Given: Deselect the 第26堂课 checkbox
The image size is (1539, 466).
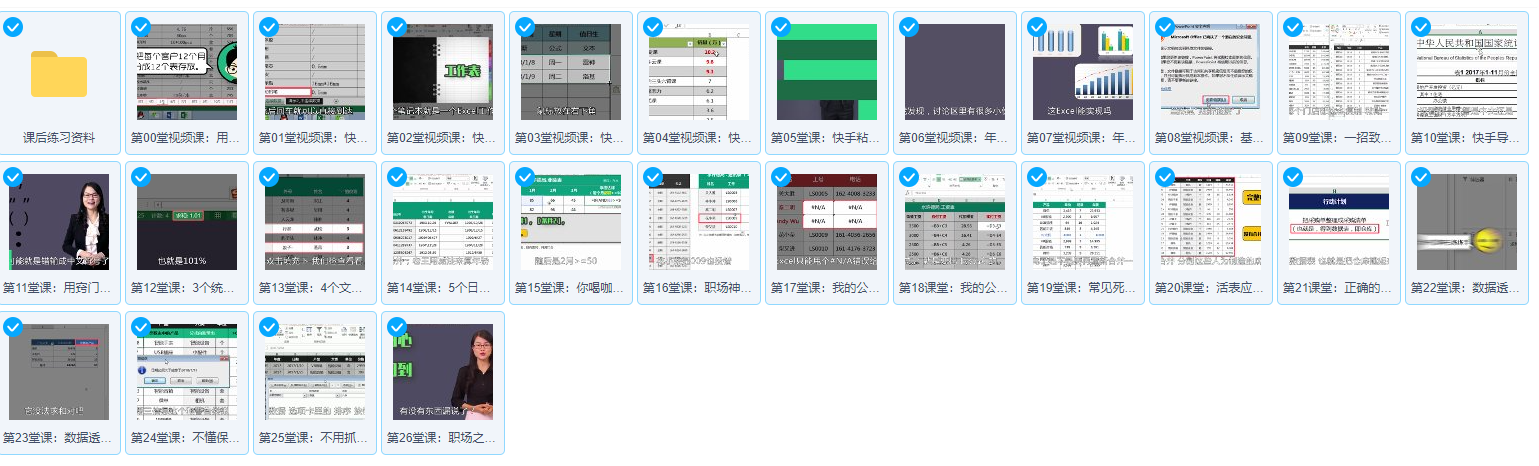Looking at the screenshot, I should click(397, 327).
